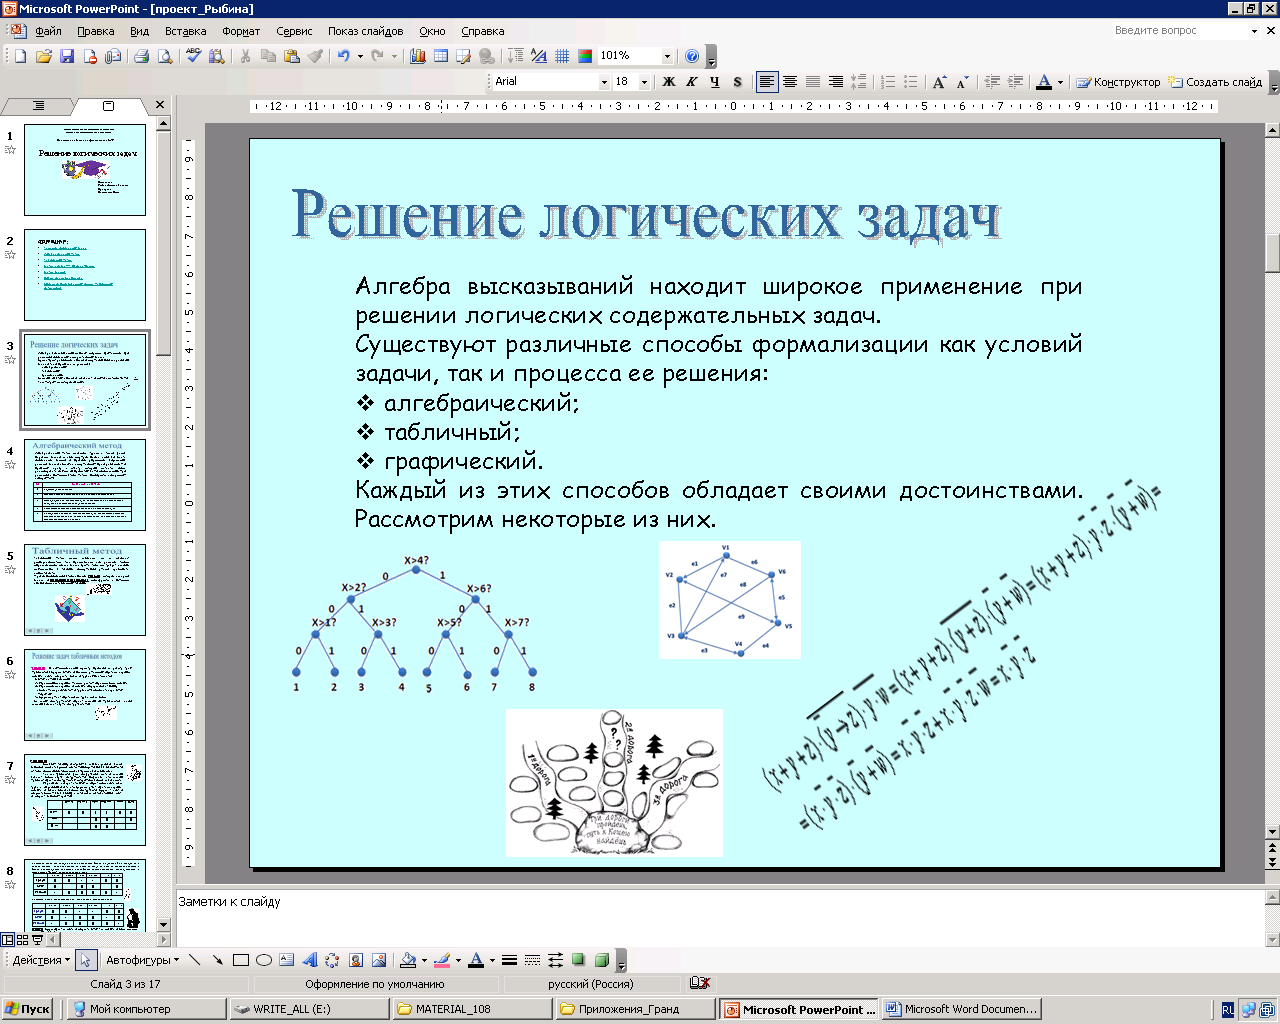
Task: Open print preview (magnifier page icon)
Action: [165, 56]
